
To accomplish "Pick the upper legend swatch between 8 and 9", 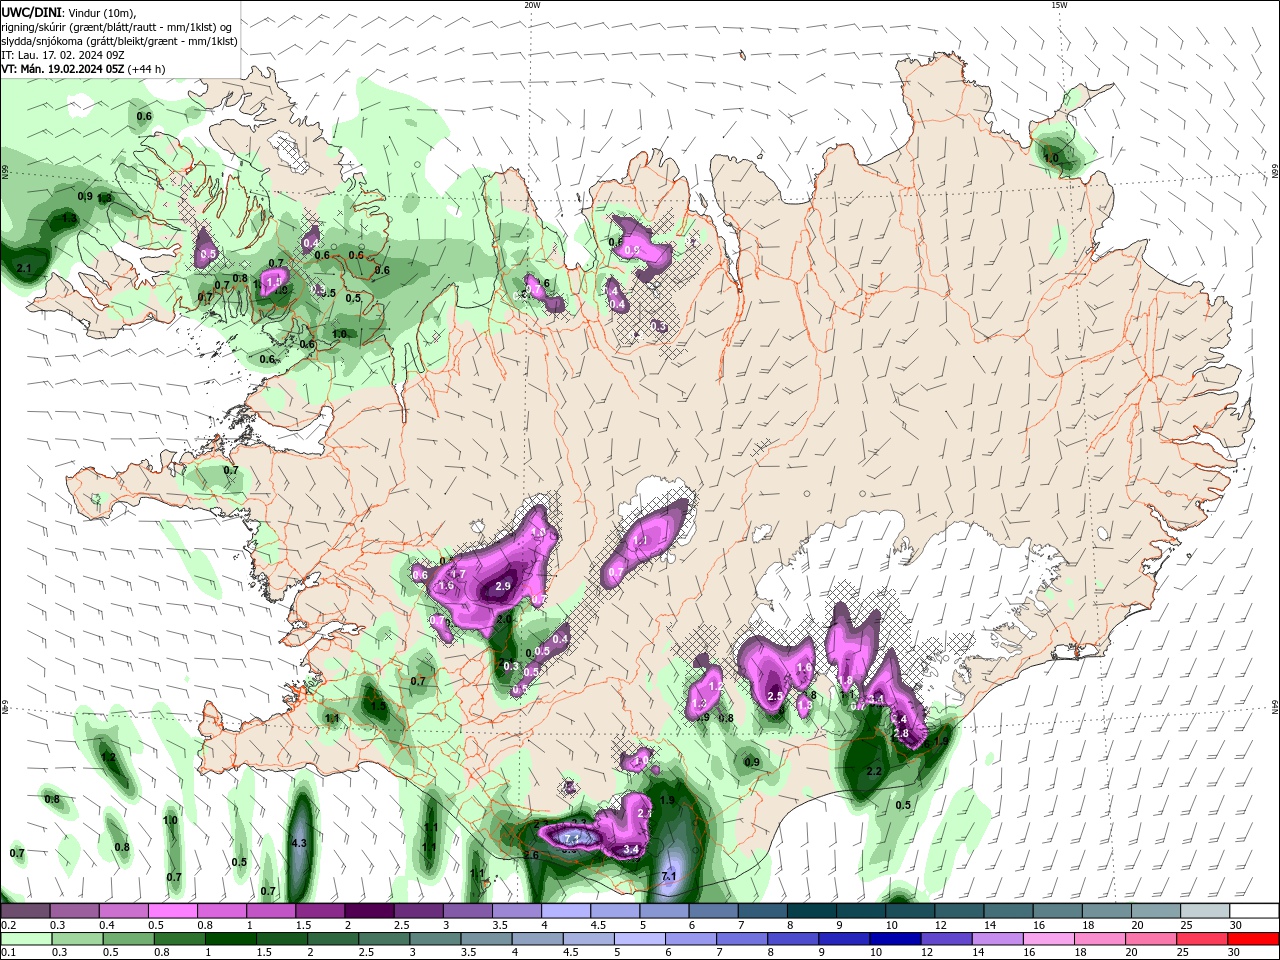I will pos(812,911).
